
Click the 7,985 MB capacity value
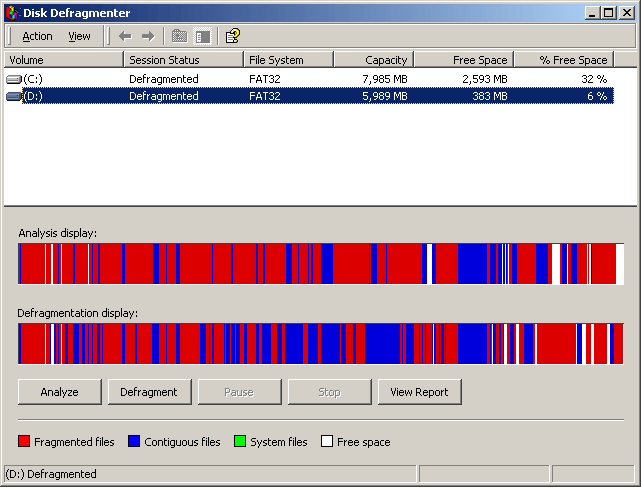coord(385,79)
